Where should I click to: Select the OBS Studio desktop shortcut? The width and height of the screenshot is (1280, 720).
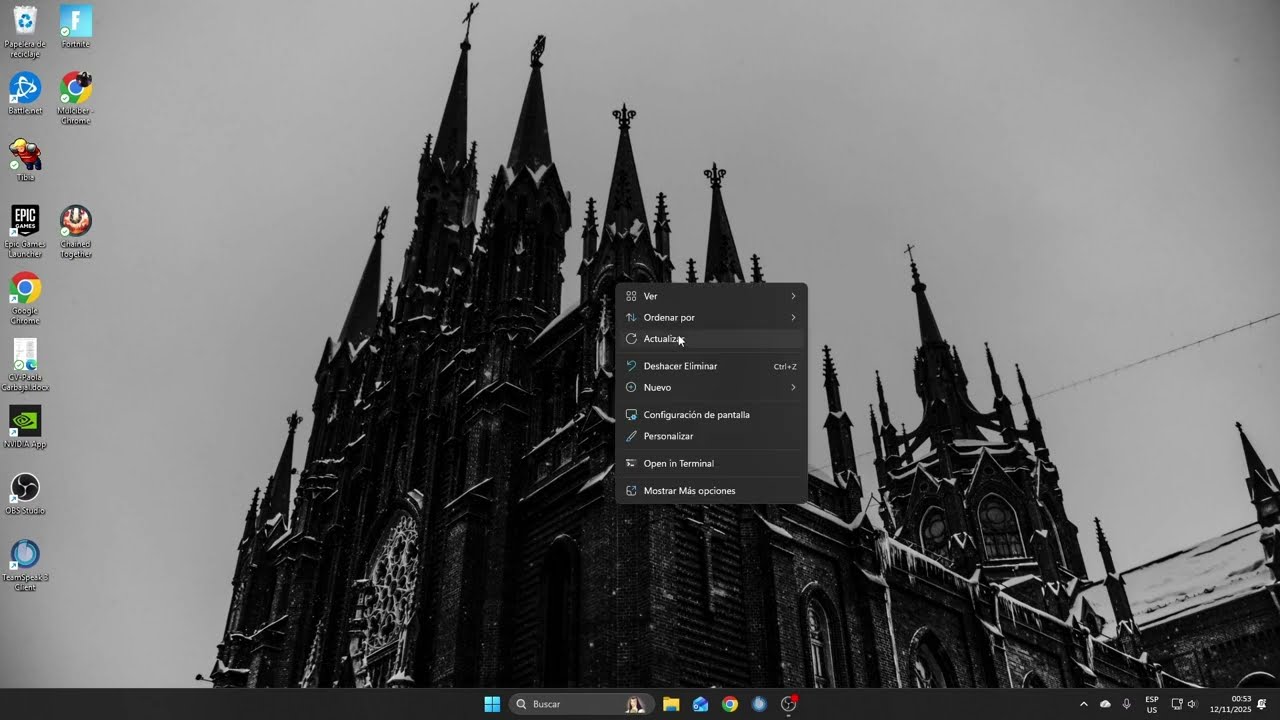(25, 494)
